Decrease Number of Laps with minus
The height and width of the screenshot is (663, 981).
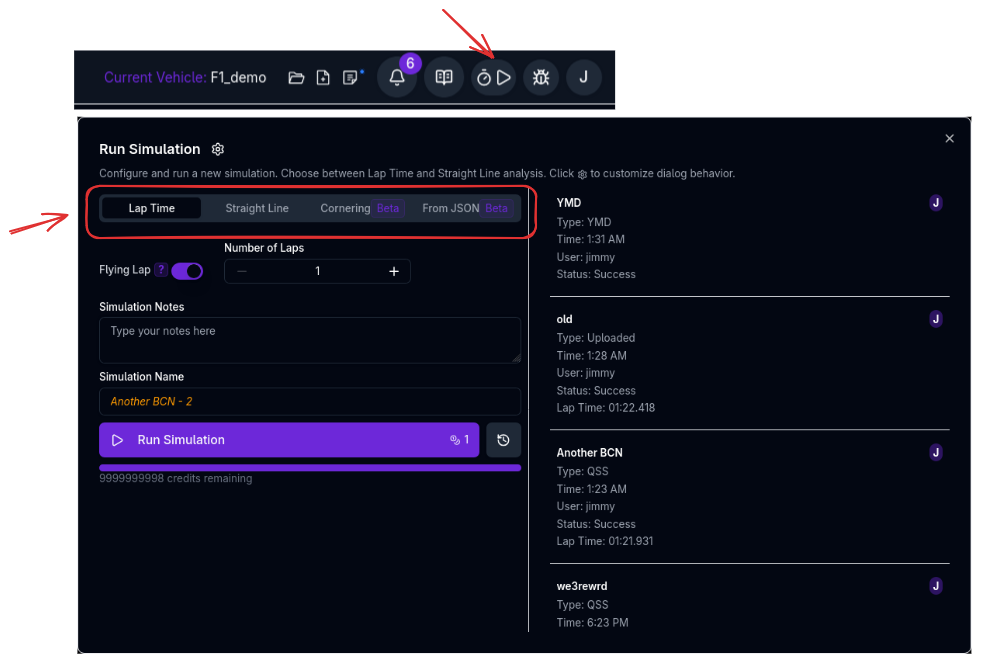pos(242,271)
